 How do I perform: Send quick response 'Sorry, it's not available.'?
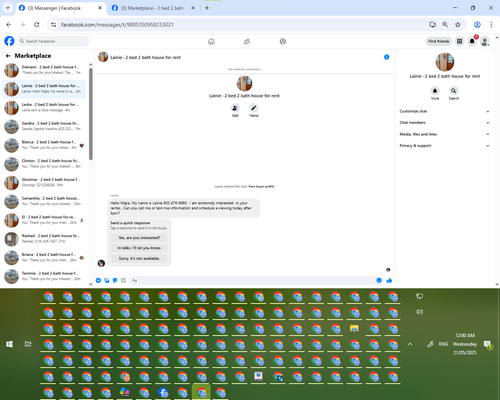point(139,258)
